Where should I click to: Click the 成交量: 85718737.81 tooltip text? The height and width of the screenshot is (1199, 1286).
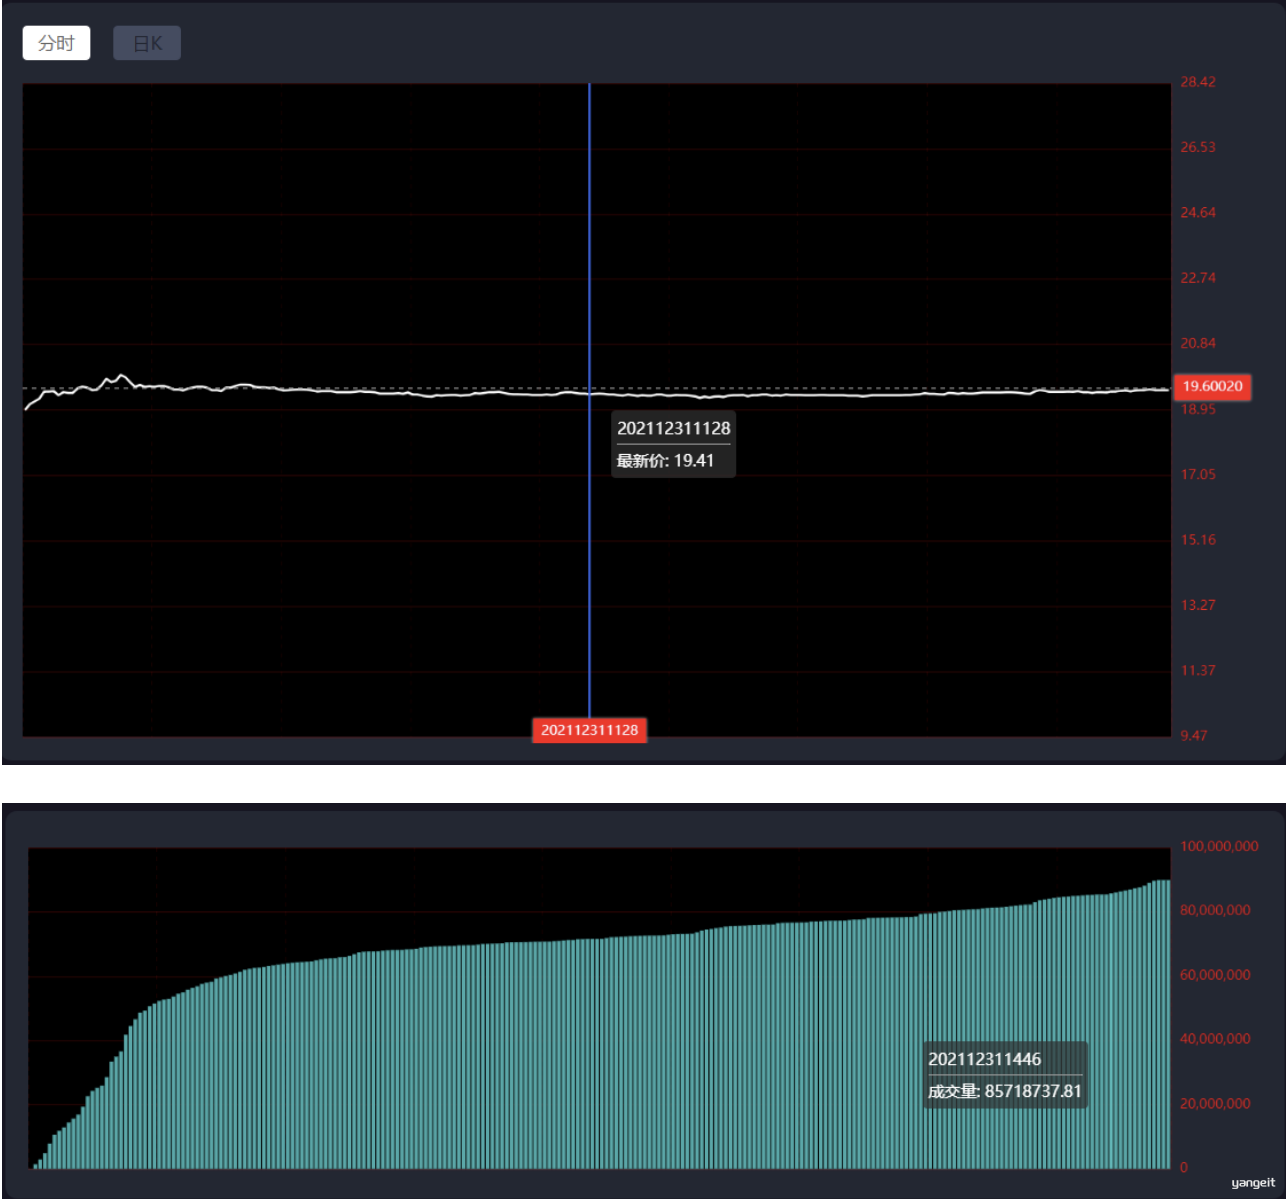[x=1004, y=1091]
